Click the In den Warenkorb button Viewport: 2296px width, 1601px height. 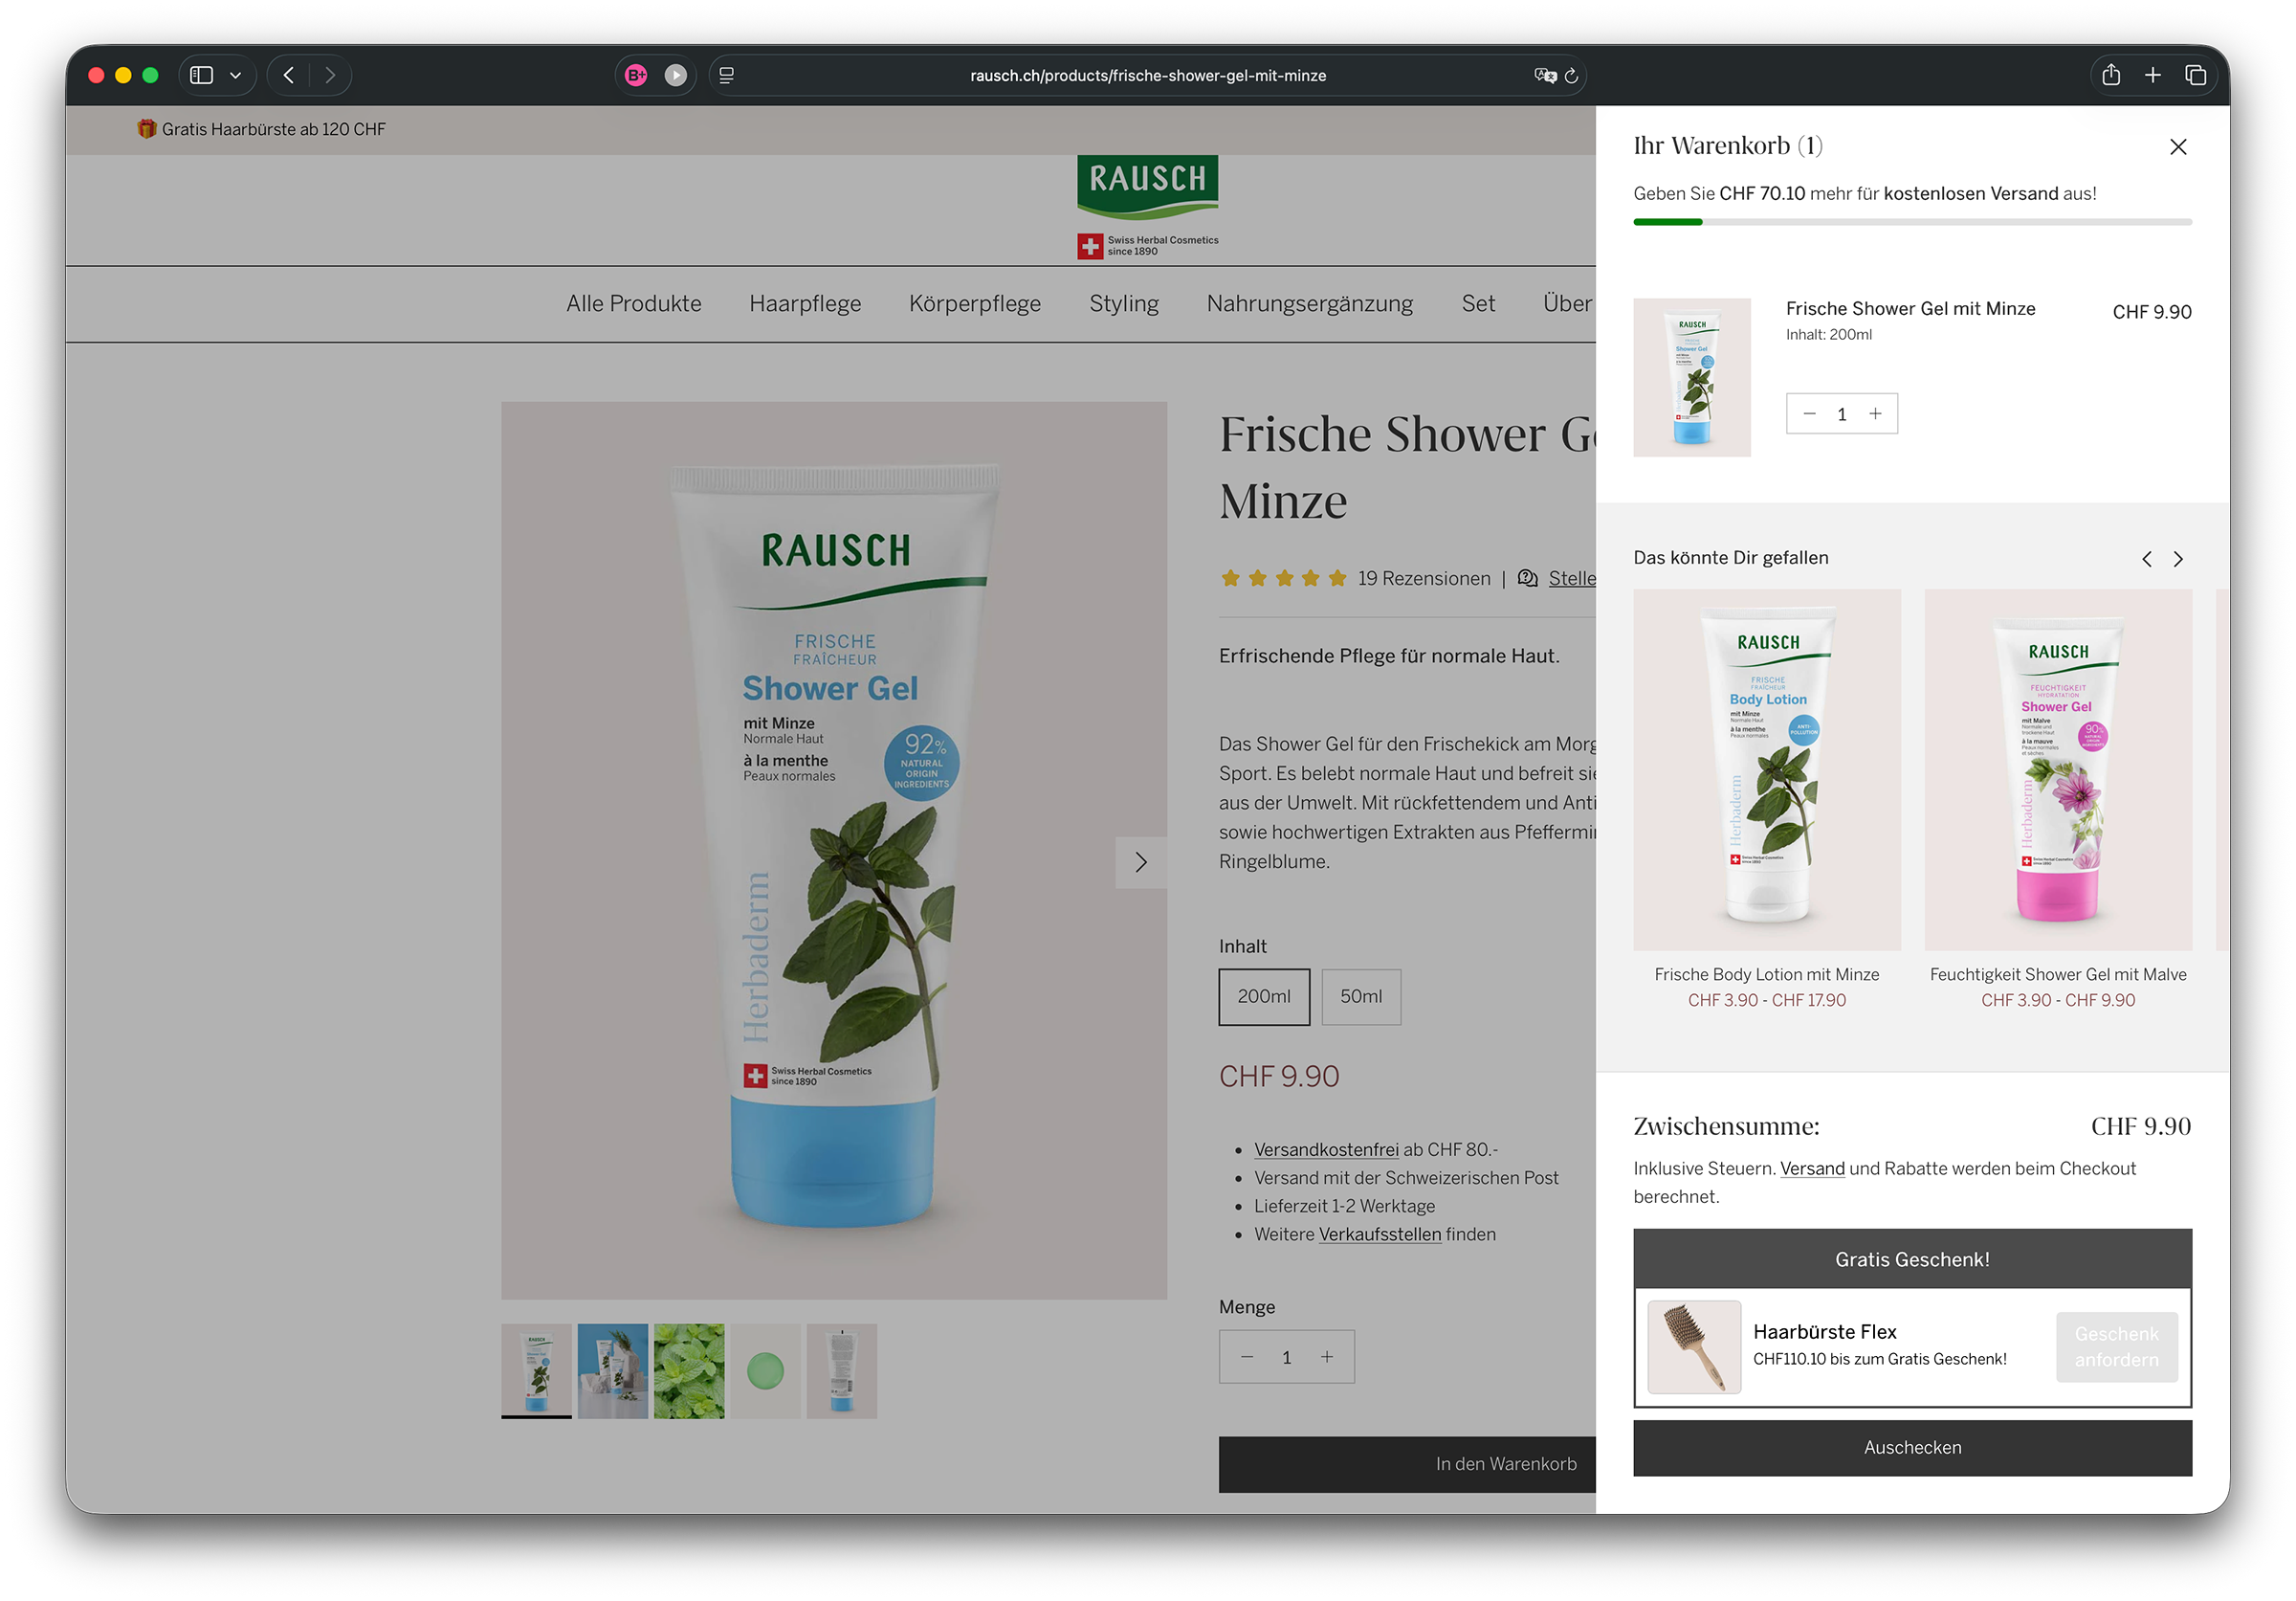(1407, 1464)
